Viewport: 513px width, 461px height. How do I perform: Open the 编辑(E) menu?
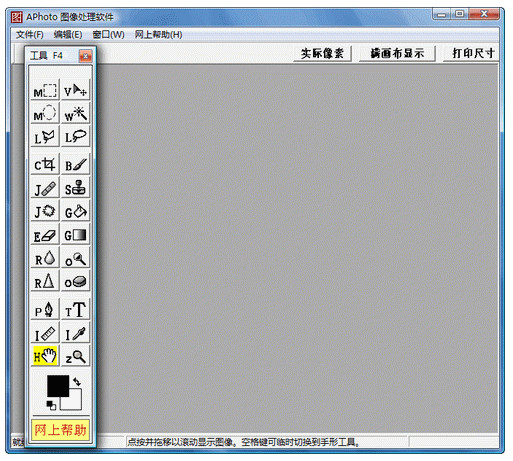(x=68, y=35)
